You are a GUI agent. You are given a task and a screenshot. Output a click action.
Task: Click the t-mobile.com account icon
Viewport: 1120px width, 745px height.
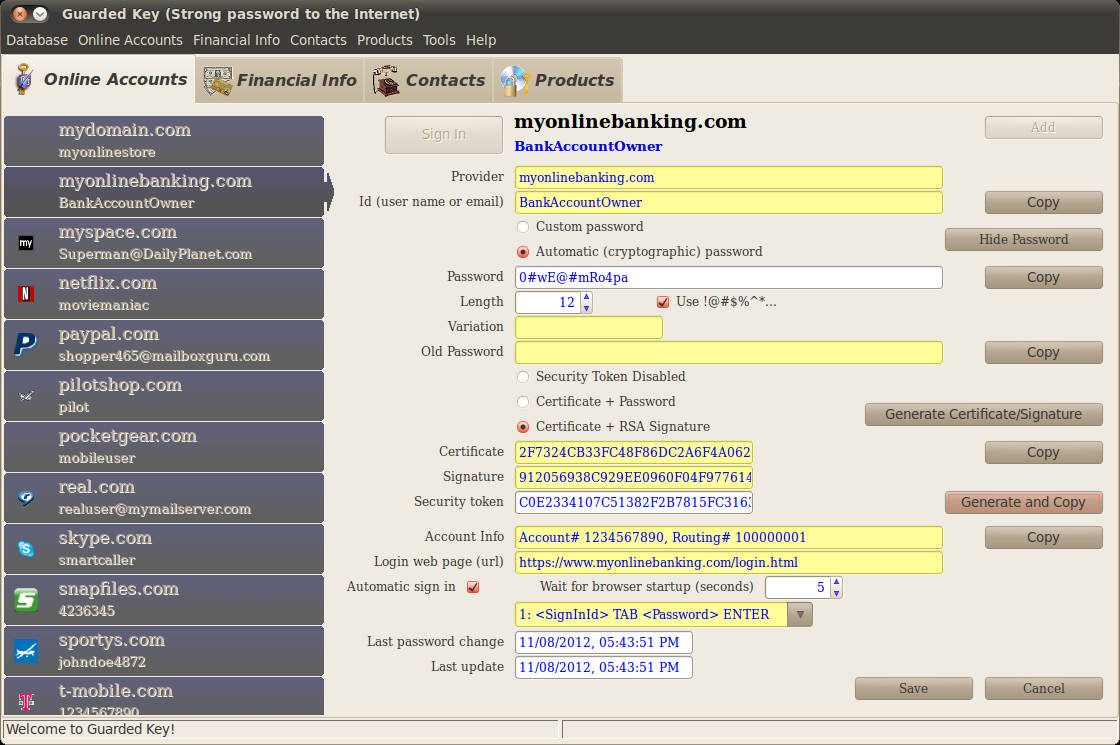[26, 701]
